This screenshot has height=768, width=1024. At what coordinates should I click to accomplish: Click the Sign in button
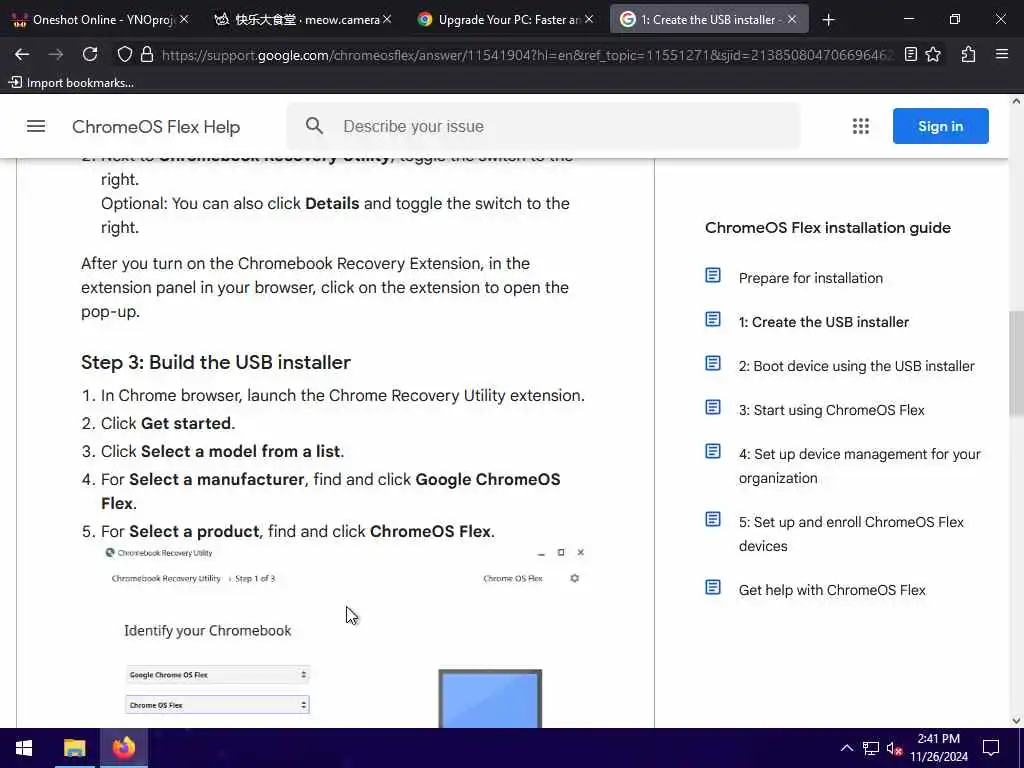pyautogui.click(x=940, y=126)
